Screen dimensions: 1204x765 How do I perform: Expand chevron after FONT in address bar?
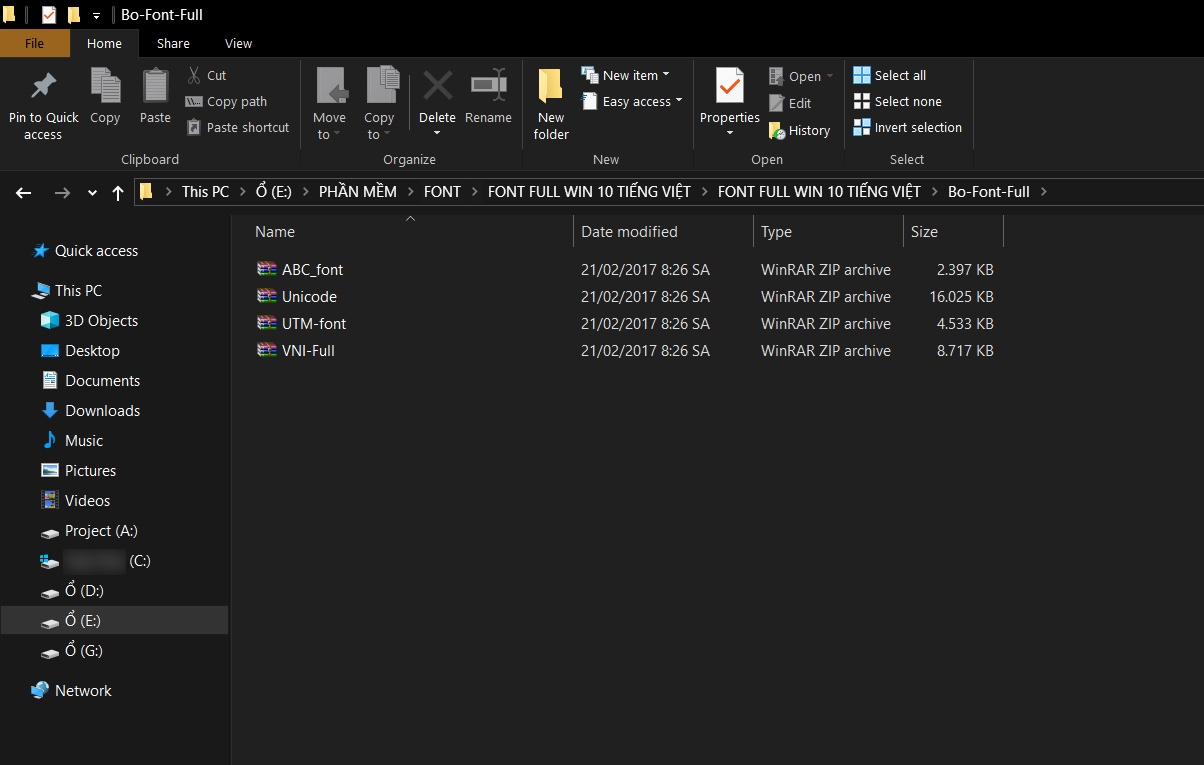pyautogui.click(x=473, y=191)
